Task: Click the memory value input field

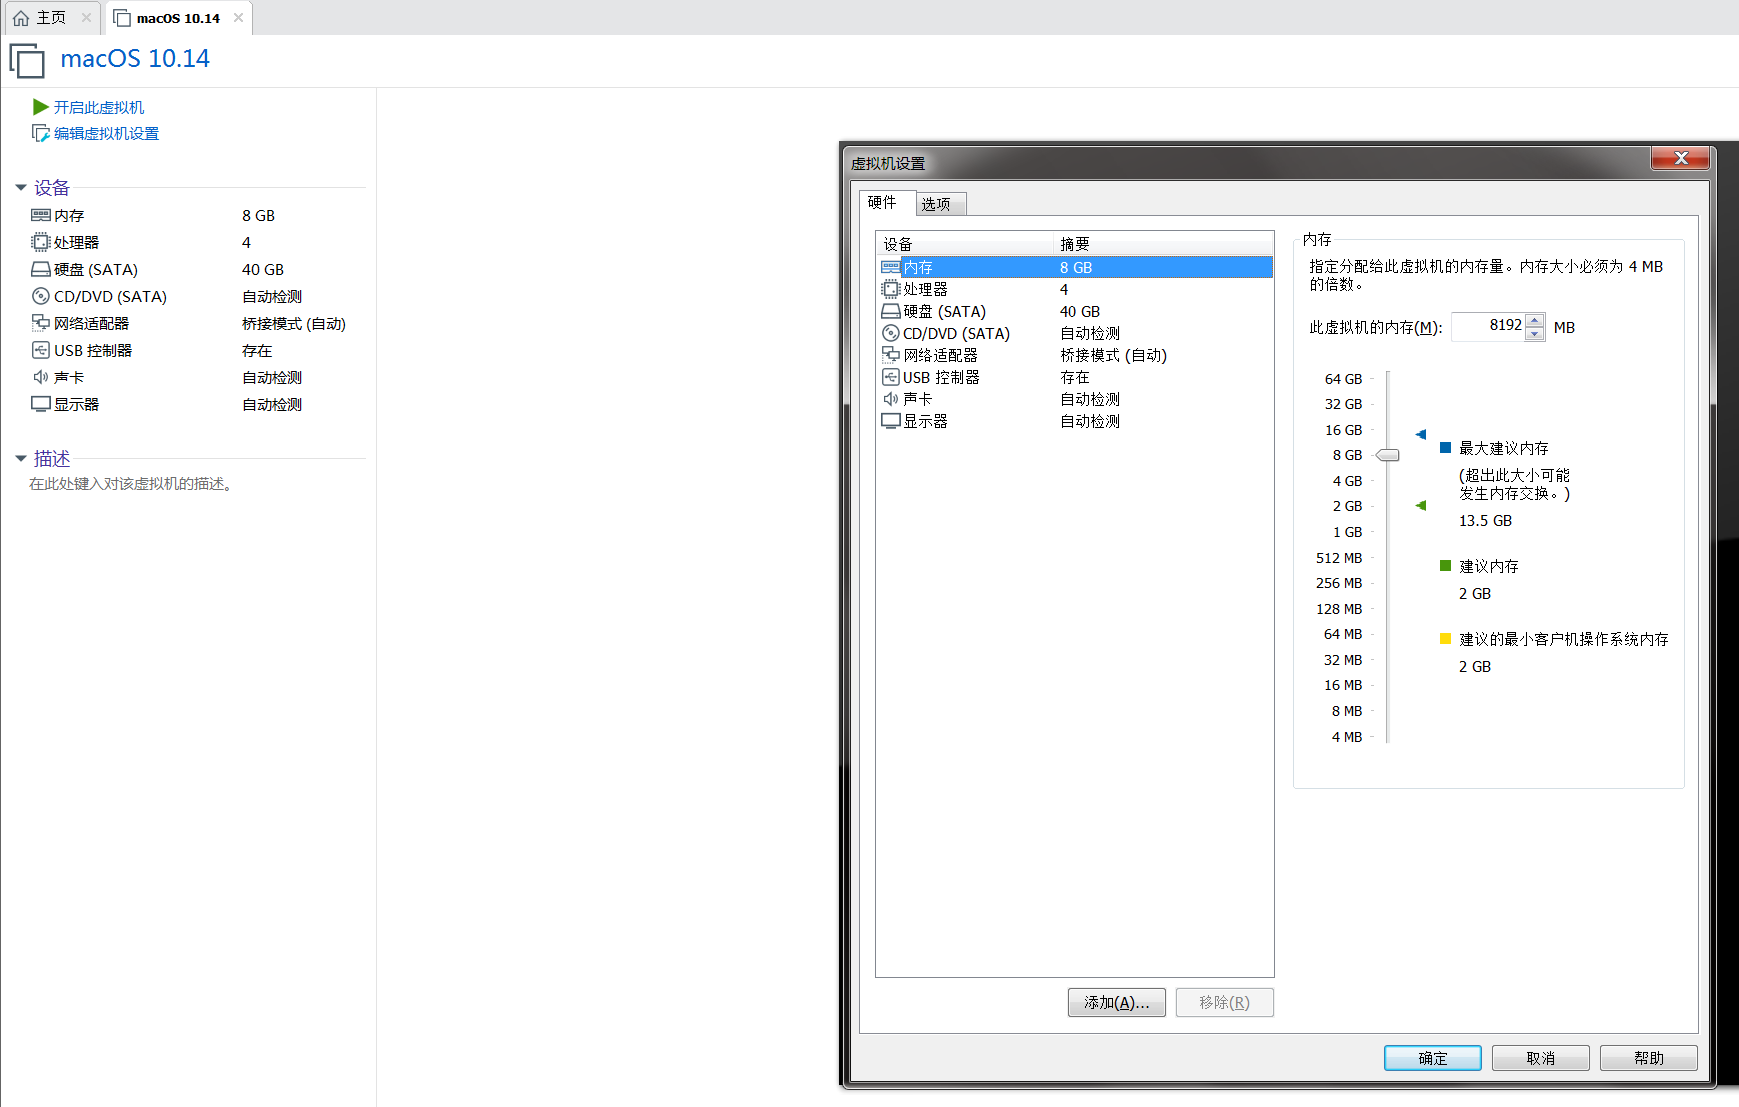Action: (x=1490, y=326)
